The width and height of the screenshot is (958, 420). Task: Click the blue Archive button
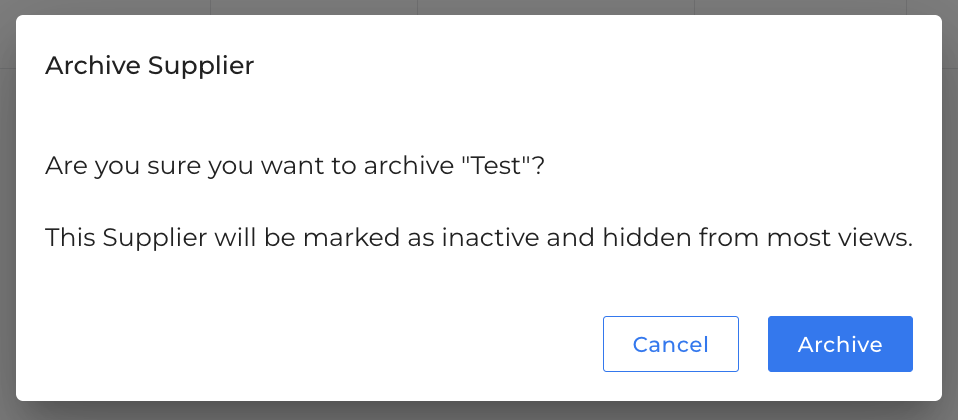[x=840, y=344]
